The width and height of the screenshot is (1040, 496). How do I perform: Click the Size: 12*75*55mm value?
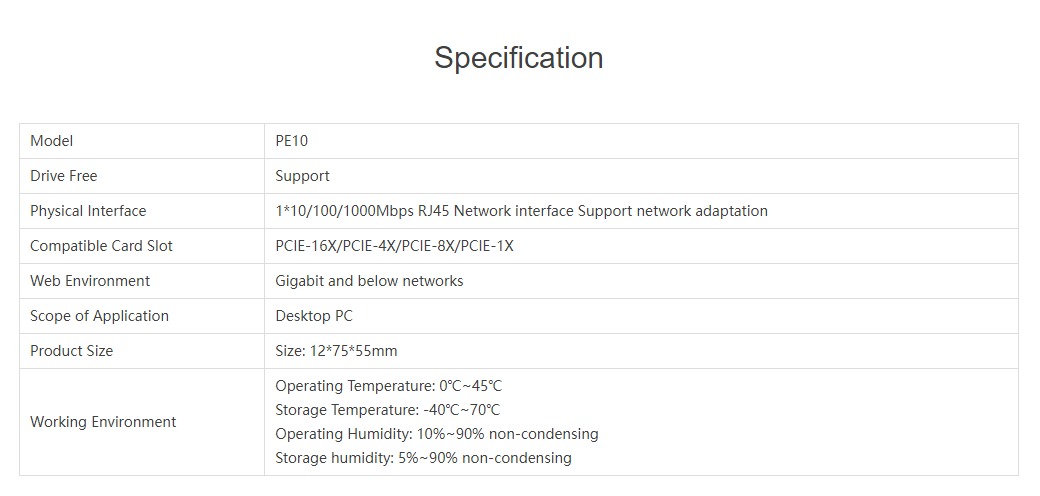(x=336, y=351)
